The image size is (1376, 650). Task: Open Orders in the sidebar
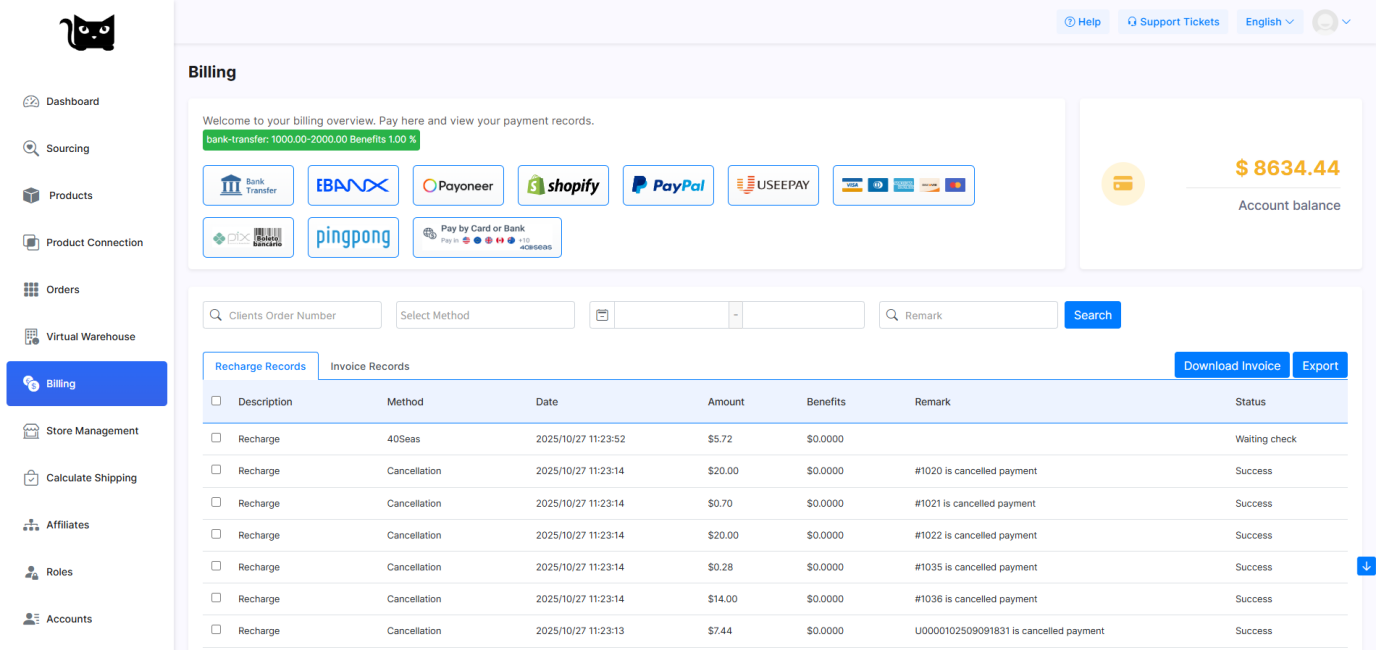click(x=62, y=290)
